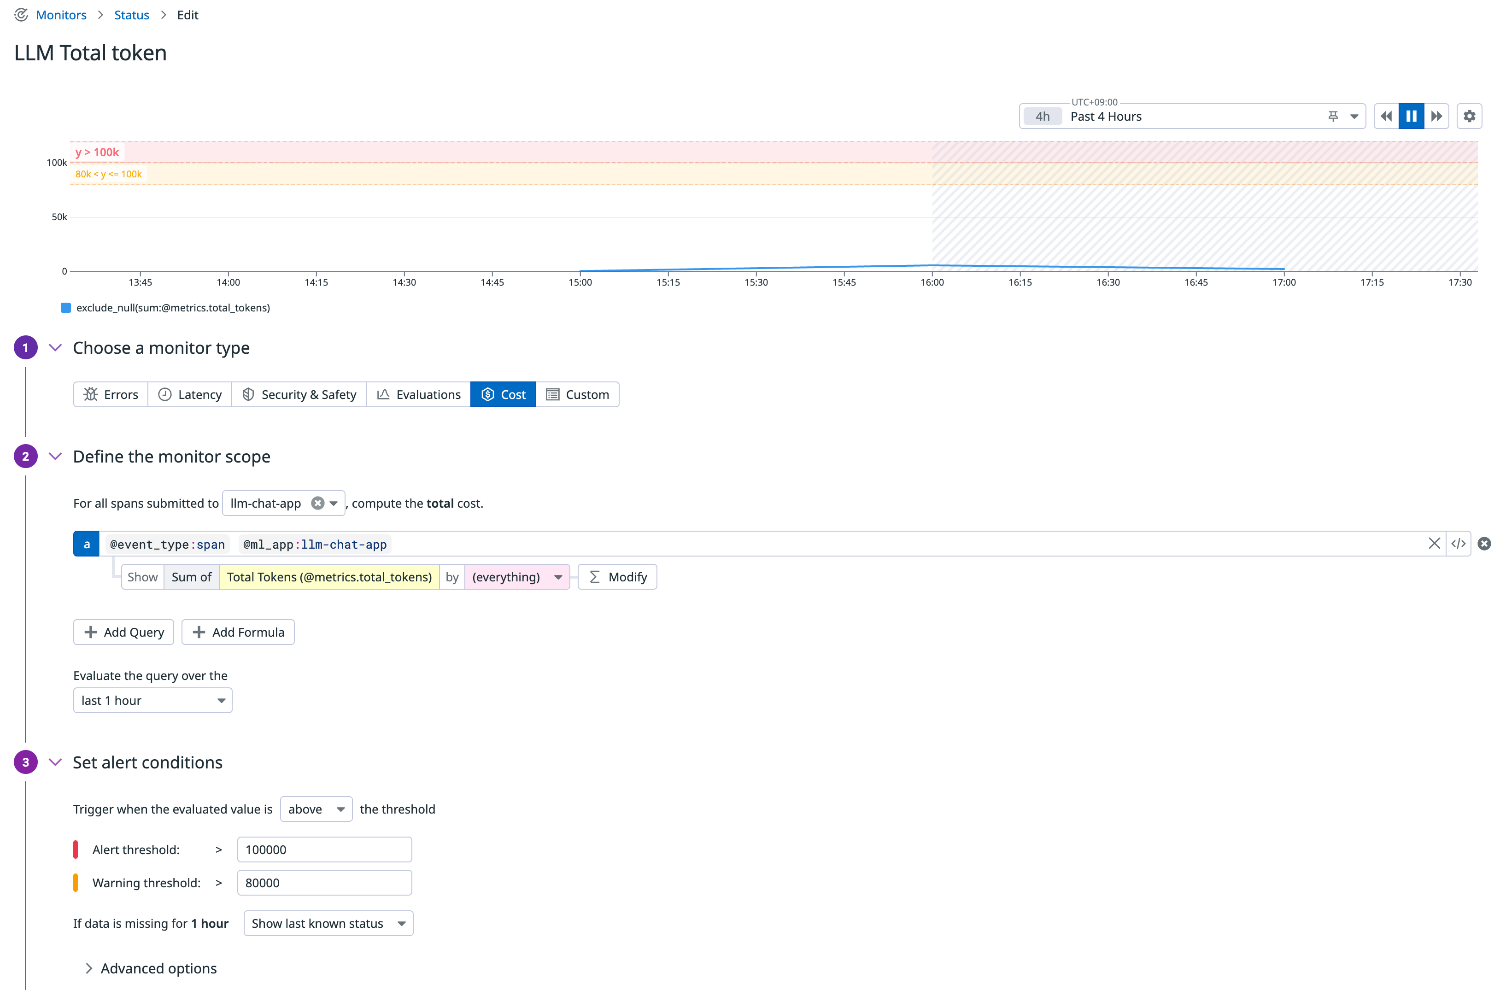
Task: Step forward in the time range
Action: tap(1437, 116)
